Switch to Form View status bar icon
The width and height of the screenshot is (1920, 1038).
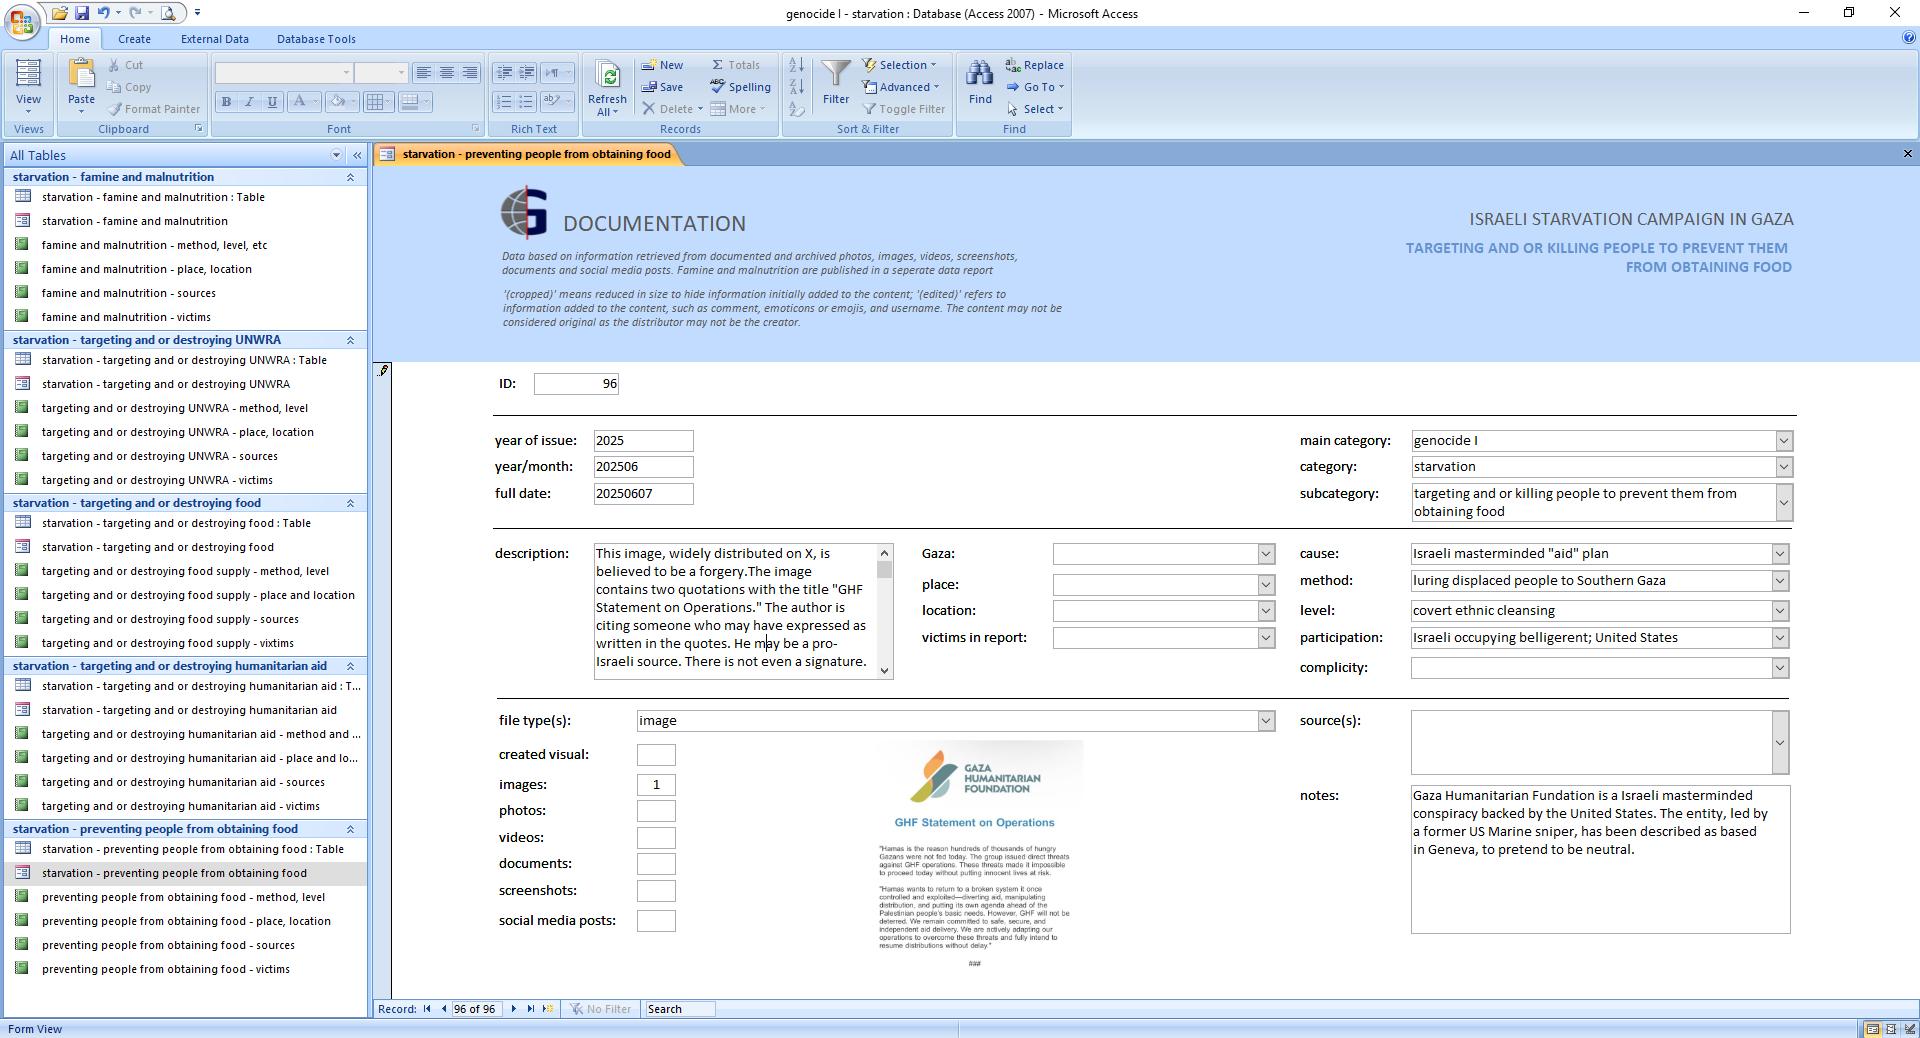[1872, 1029]
